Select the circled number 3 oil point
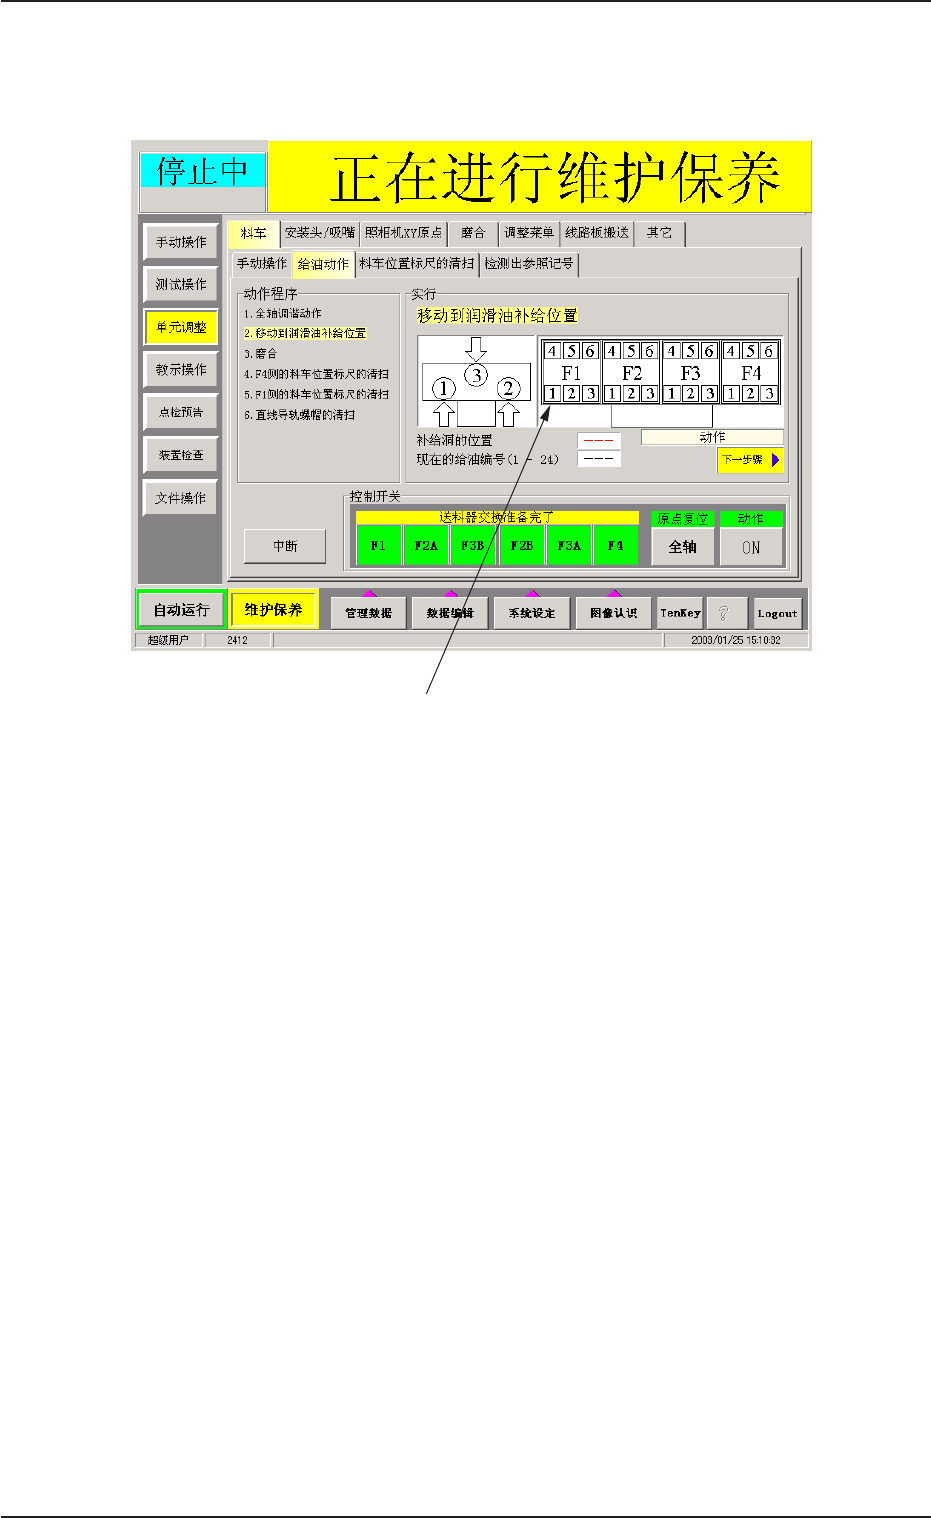 (x=477, y=376)
